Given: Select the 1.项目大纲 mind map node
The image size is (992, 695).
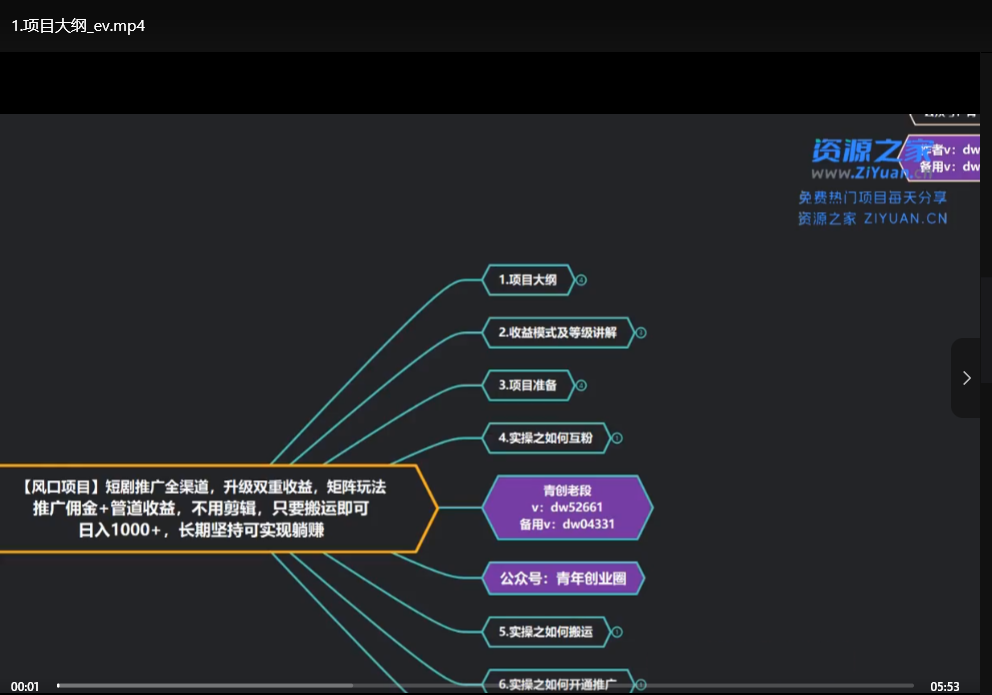Looking at the screenshot, I should [528, 280].
